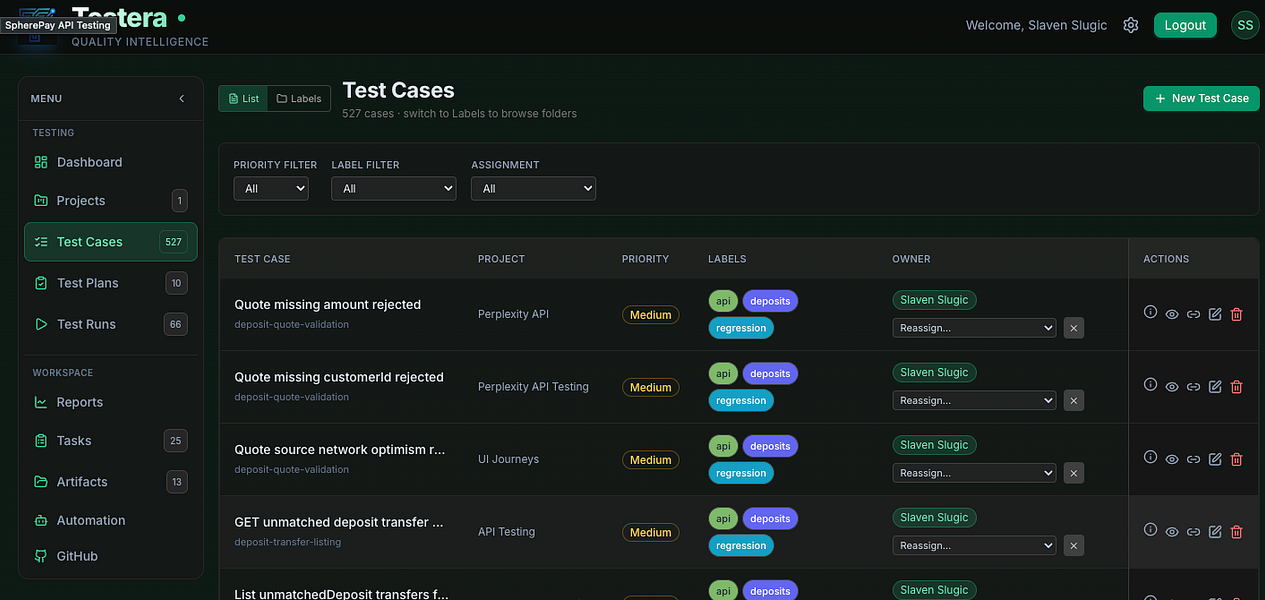
Task: Open Reassign dropdown for Quote source network optimism
Action: point(974,473)
